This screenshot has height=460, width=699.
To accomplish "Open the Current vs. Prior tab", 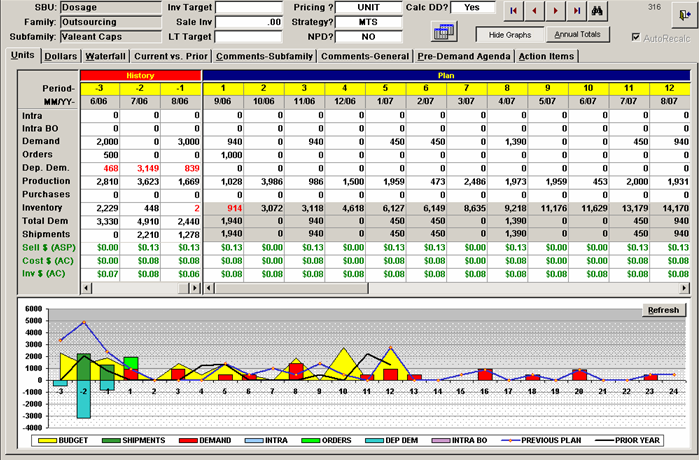I will coord(171,56).
